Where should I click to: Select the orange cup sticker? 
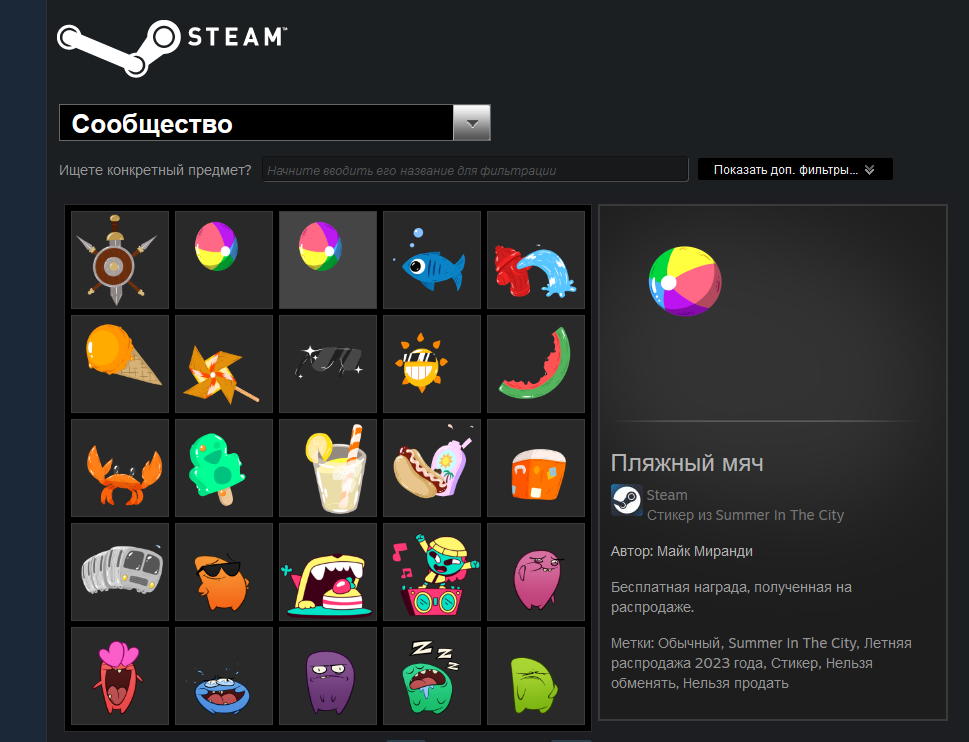click(x=536, y=468)
